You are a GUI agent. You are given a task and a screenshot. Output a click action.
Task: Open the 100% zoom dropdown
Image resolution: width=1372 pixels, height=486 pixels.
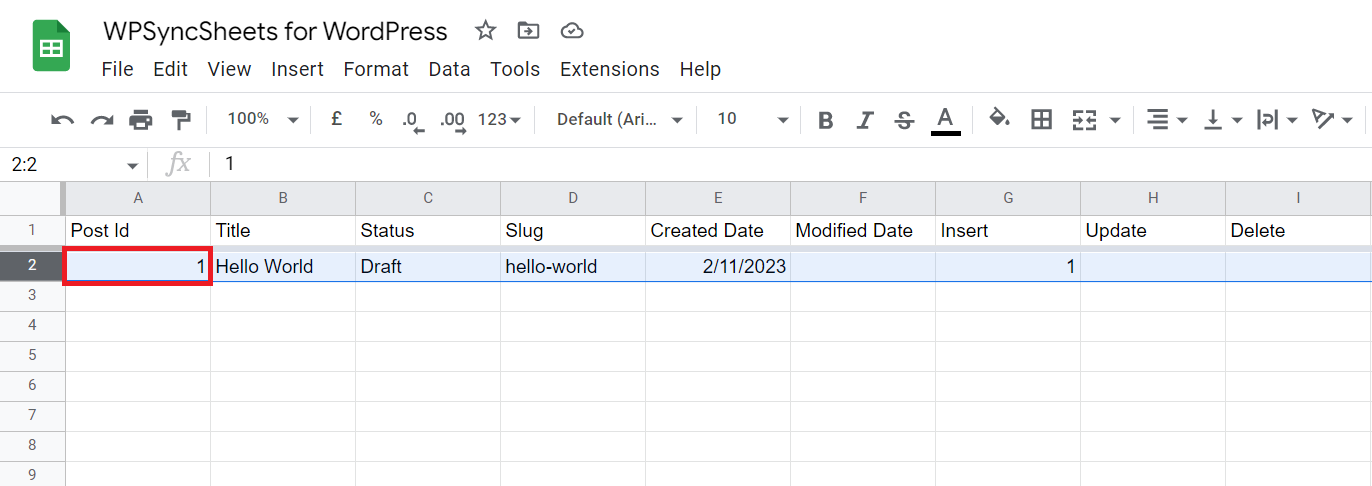[262, 119]
